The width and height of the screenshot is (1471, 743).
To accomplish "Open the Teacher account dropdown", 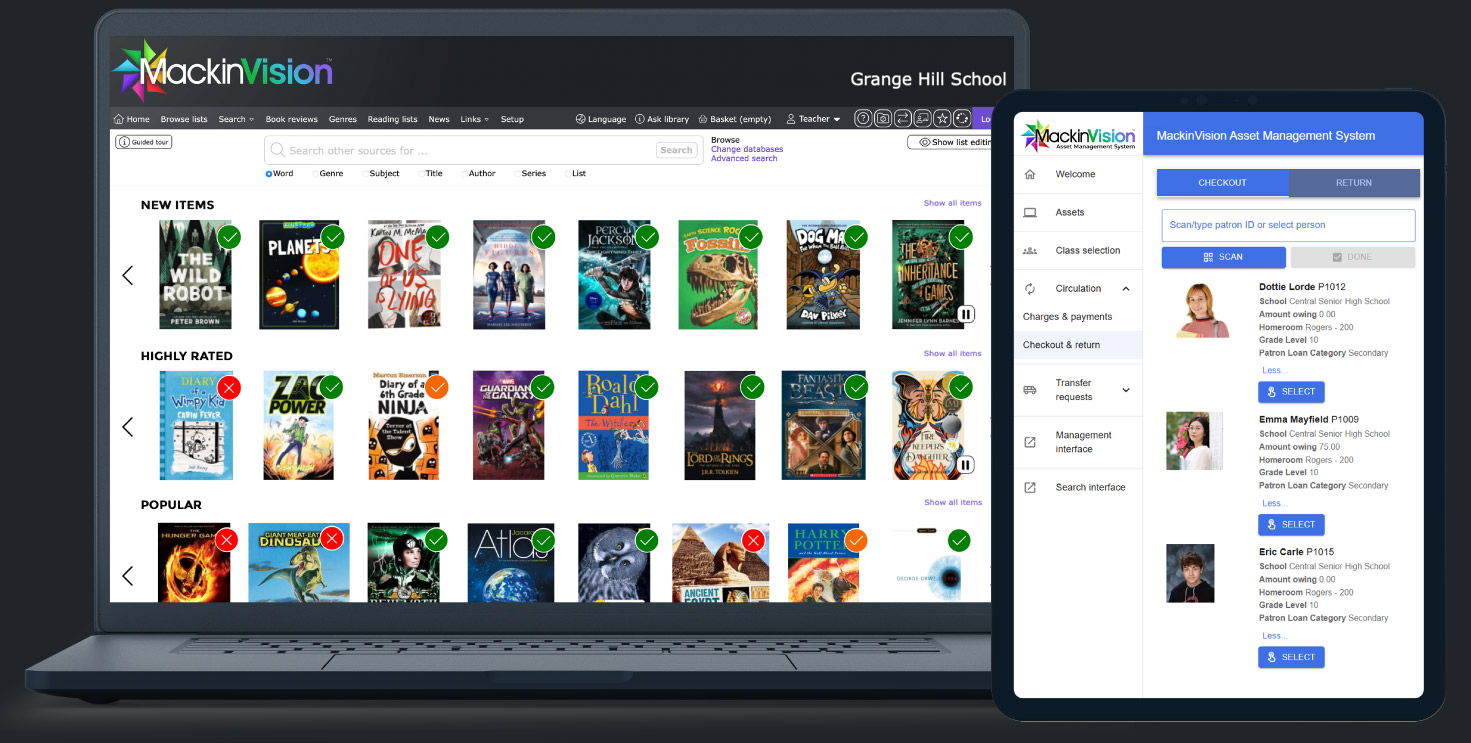I will [x=814, y=119].
